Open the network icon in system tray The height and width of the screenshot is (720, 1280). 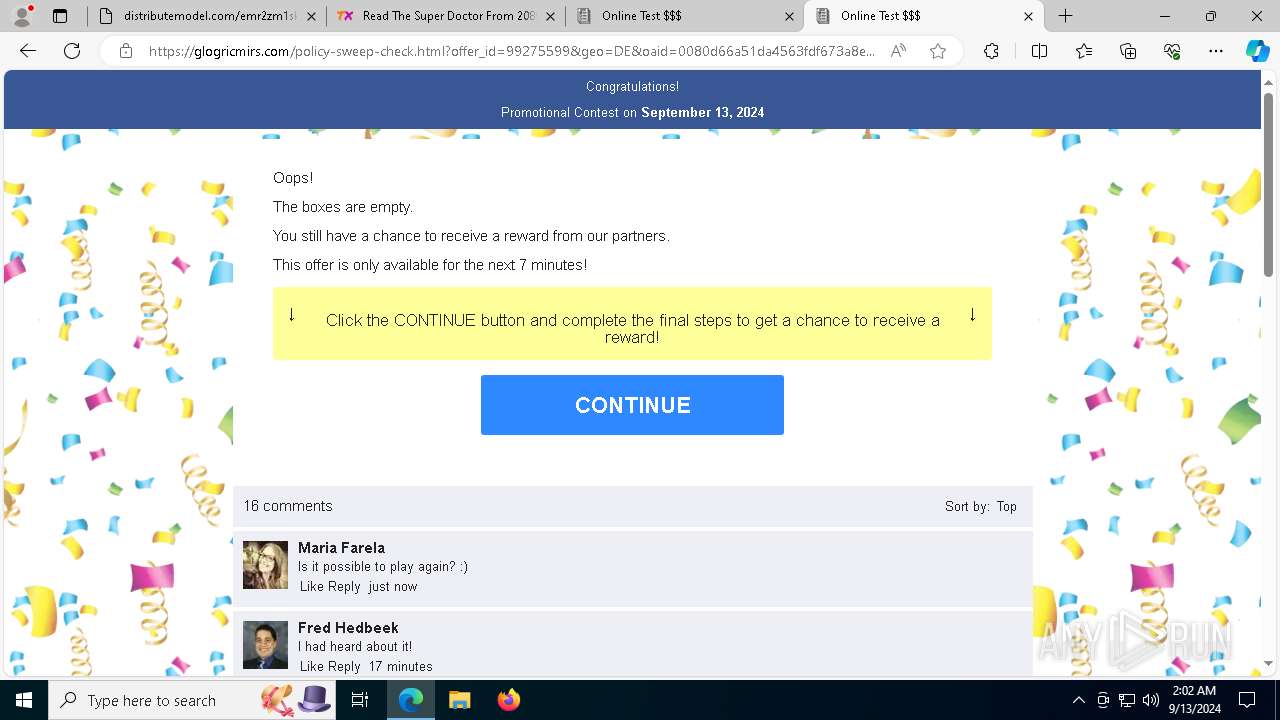1127,700
